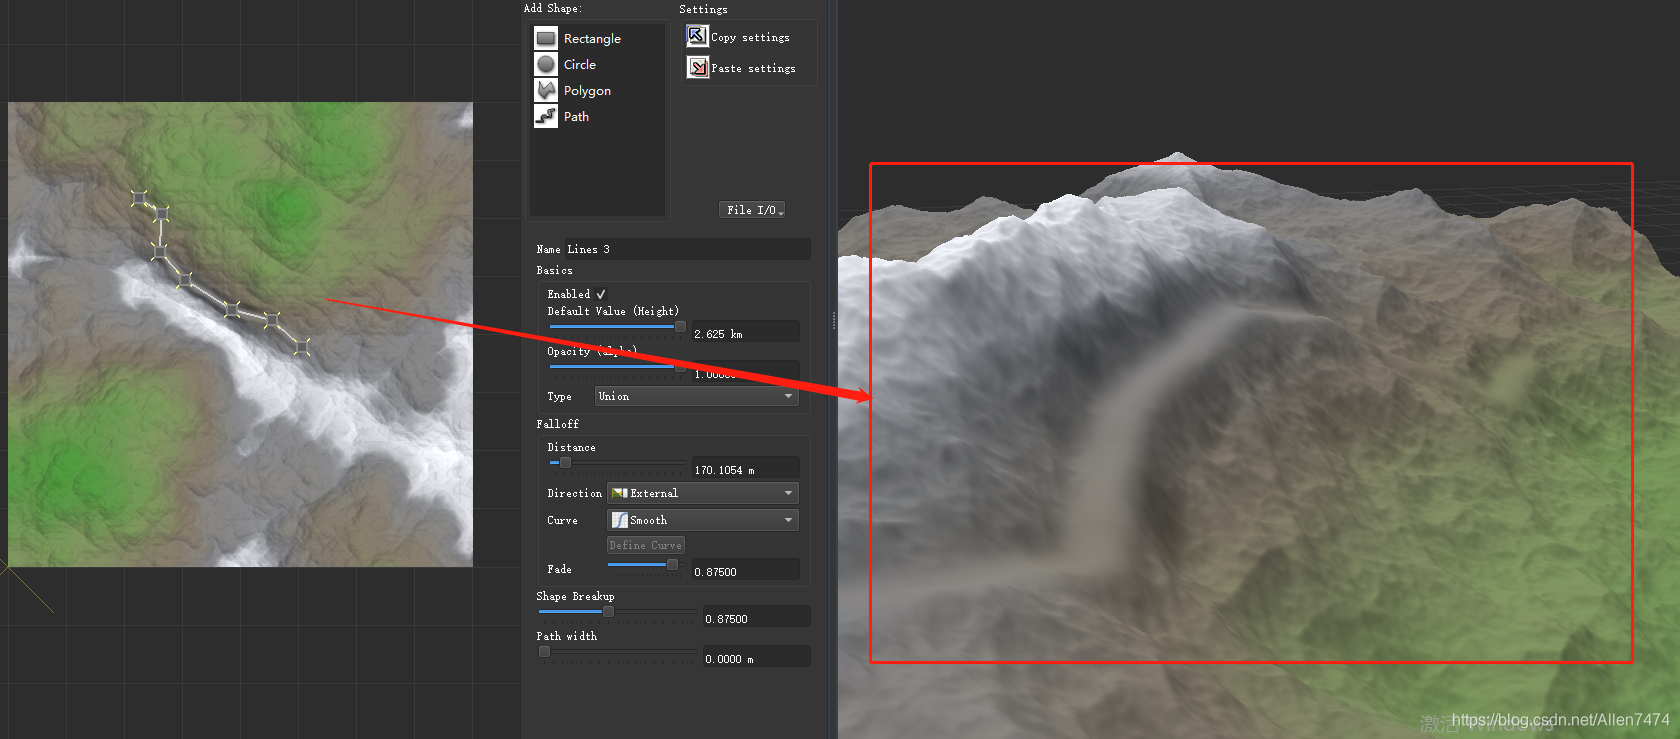Click the Name field containing Lines 3
This screenshot has height=739, width=1680.
(x=687, y=250)
